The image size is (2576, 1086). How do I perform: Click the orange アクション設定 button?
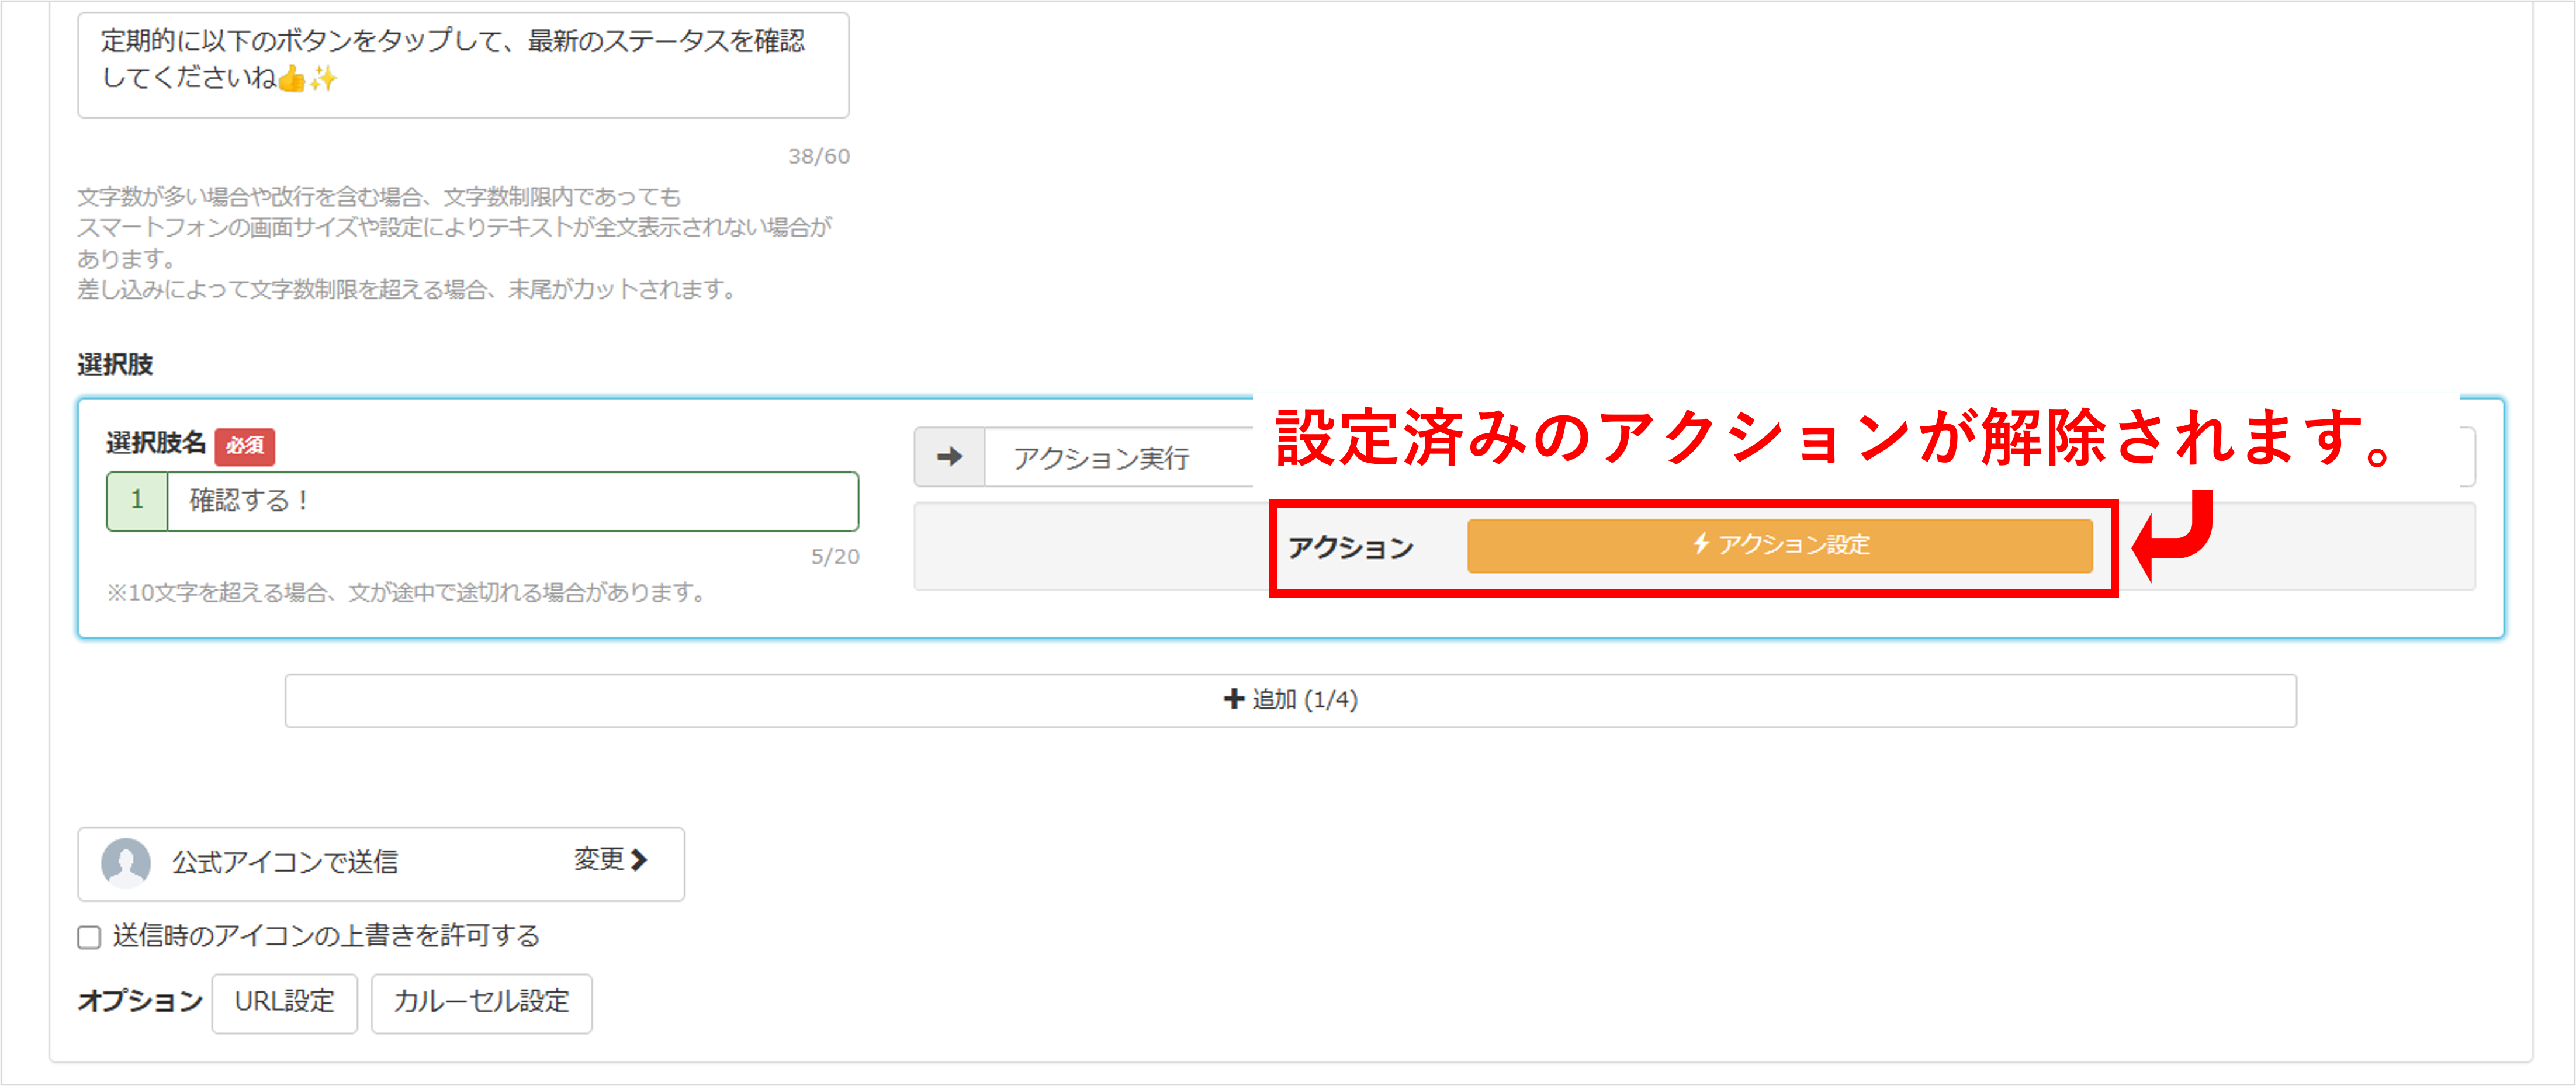[1779, 545]
